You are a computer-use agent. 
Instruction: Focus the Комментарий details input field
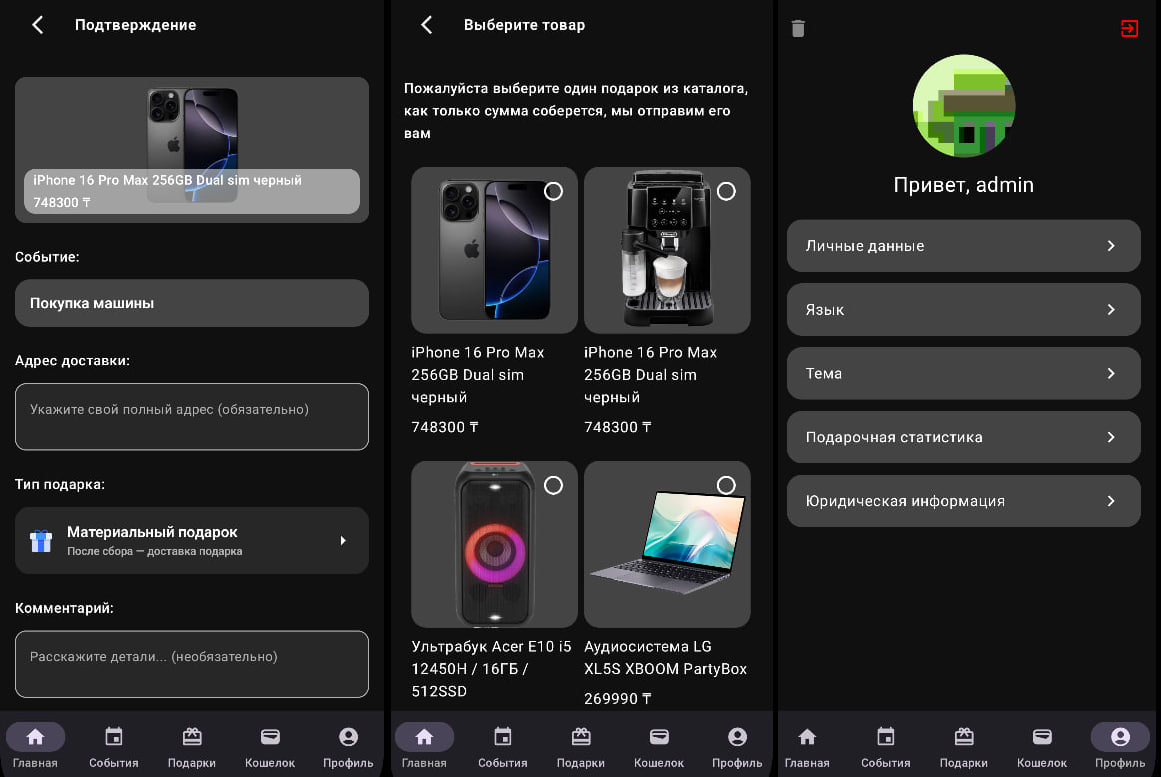[192, 664]
